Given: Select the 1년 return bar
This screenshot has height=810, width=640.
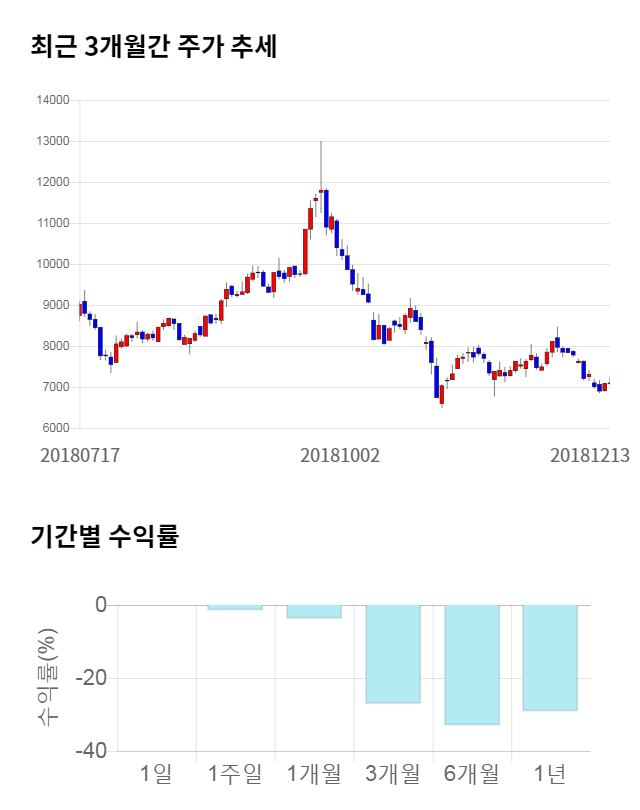Looking at the screenshot, I should pyautogui.click(x=550, y=657).
